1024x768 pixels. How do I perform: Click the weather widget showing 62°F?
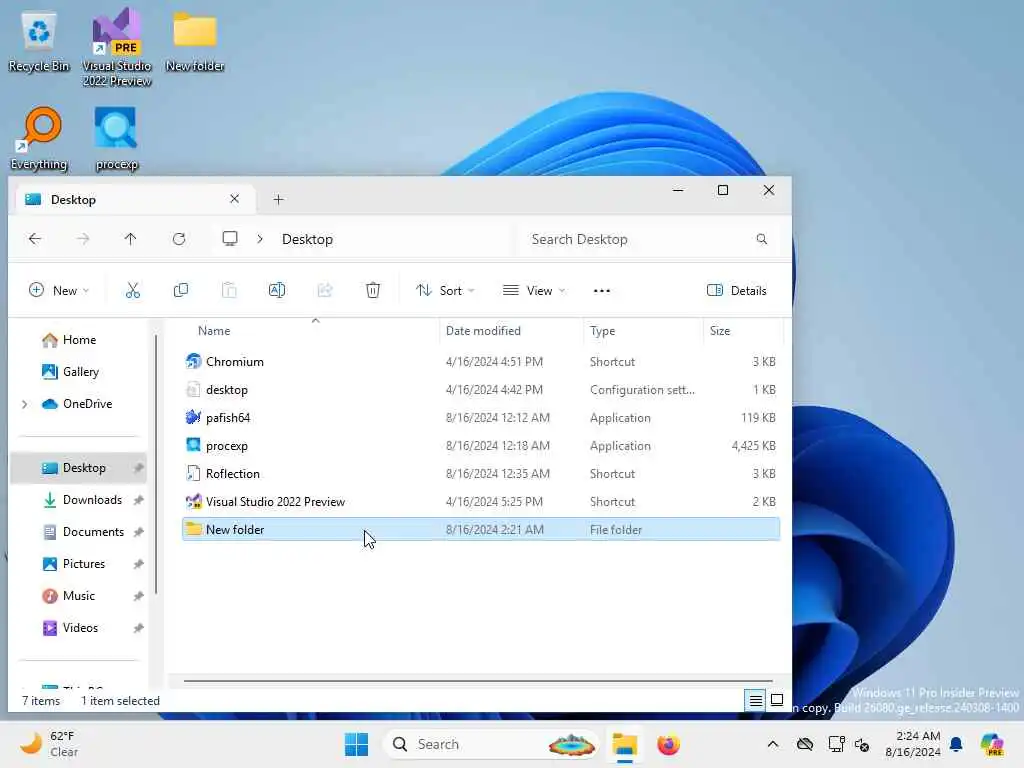(49, 744)
